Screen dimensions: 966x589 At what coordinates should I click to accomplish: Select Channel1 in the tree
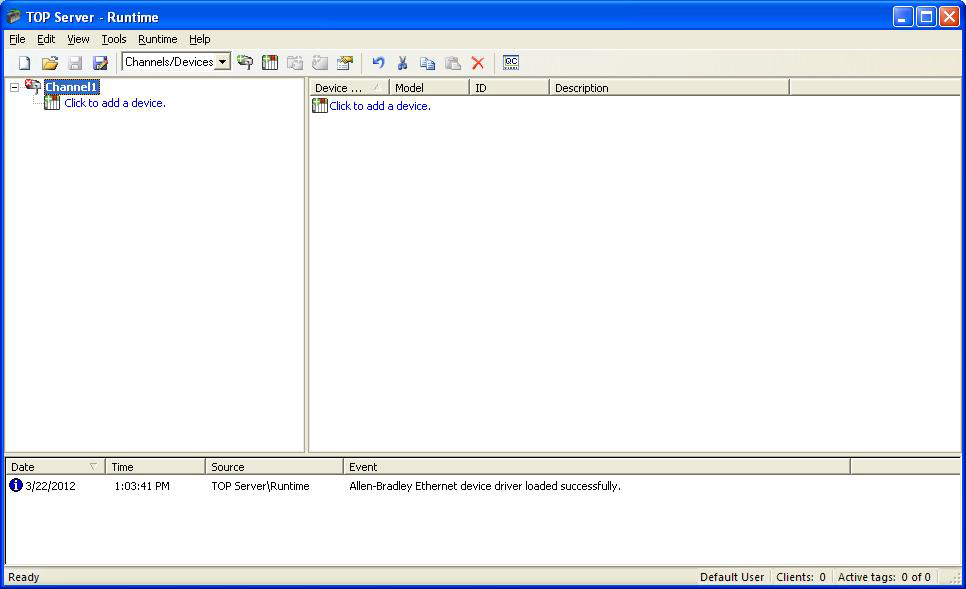[x=71, y=87]
